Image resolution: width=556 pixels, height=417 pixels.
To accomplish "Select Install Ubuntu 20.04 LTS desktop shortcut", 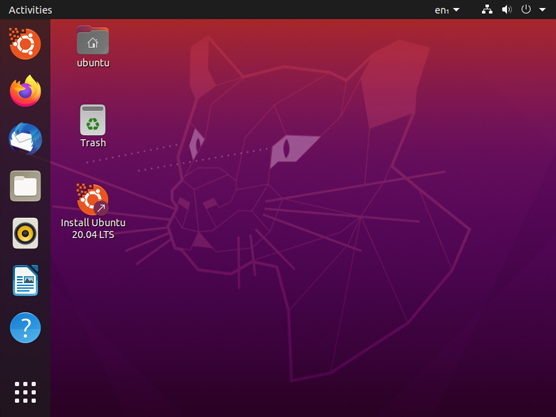I will pos(93,199).
